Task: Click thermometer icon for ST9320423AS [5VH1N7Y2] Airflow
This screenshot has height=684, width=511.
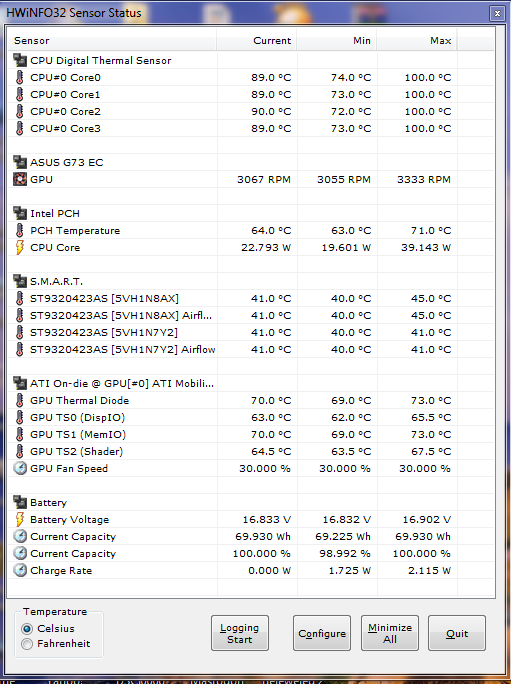Action: coord(20,349)
